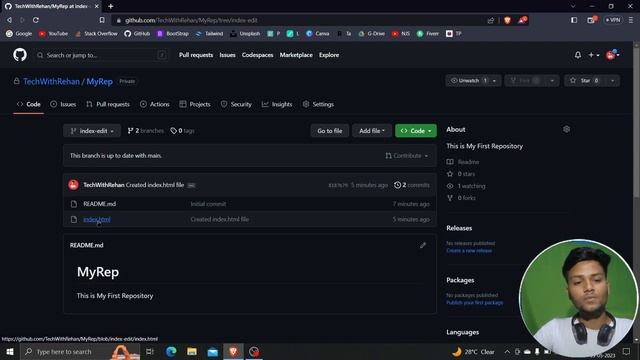Open a new browser tab
Image resolution: width=640 pixels, height=360 pixels.
click(x=111, y=6)
